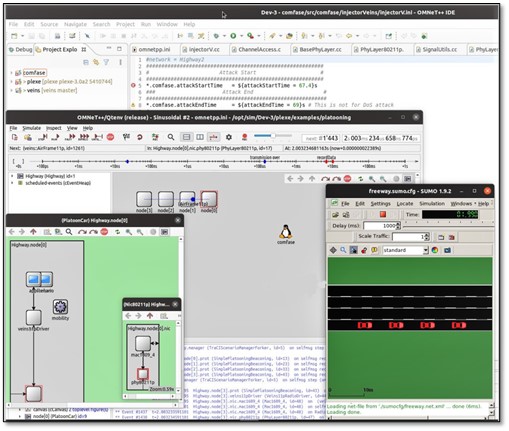Open the OMNeT++ IDE Navigate menu

pos(75,24)
